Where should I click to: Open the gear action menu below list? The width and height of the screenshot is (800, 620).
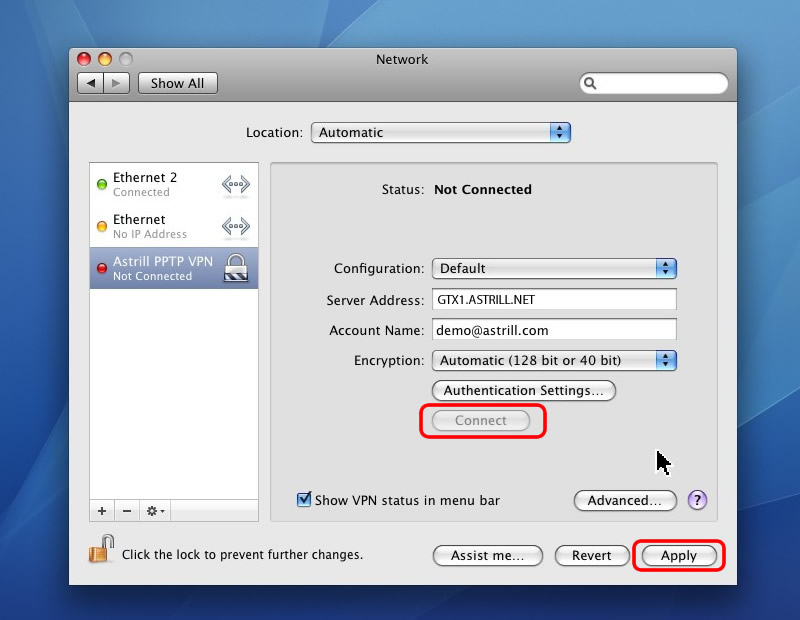[156, 511]
